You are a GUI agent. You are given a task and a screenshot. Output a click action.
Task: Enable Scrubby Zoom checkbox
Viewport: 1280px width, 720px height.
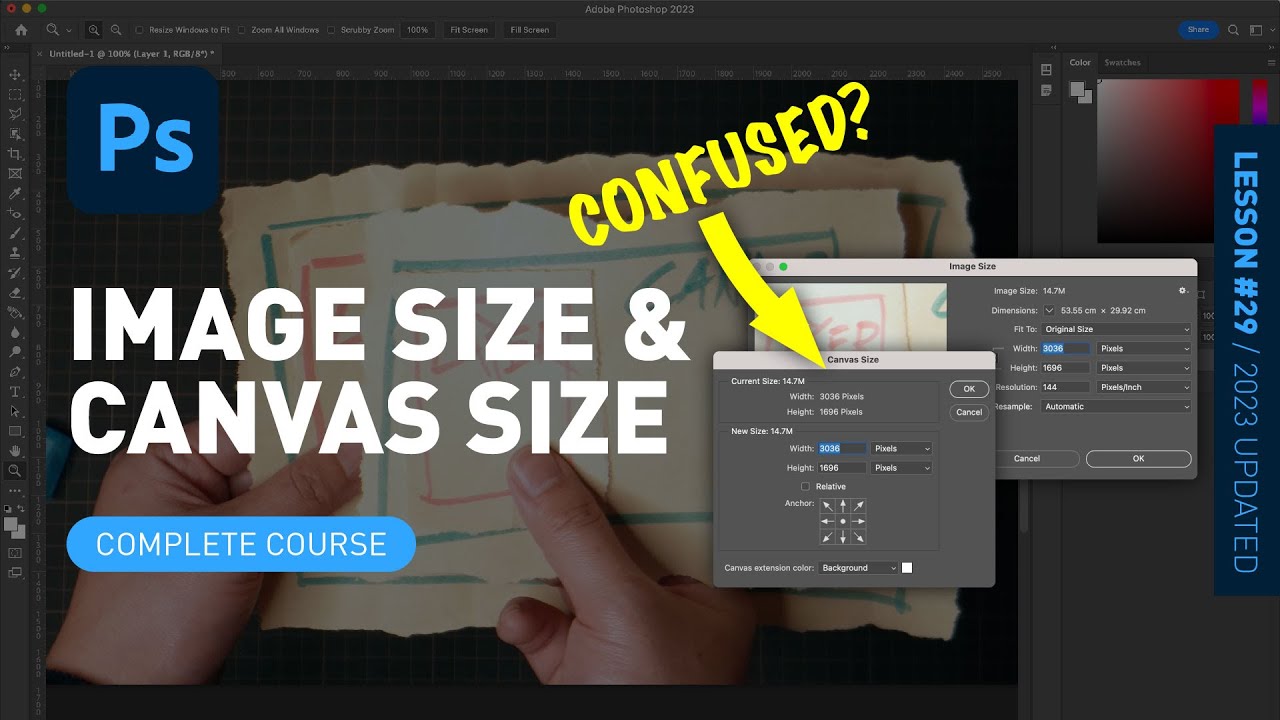point(331,30)
